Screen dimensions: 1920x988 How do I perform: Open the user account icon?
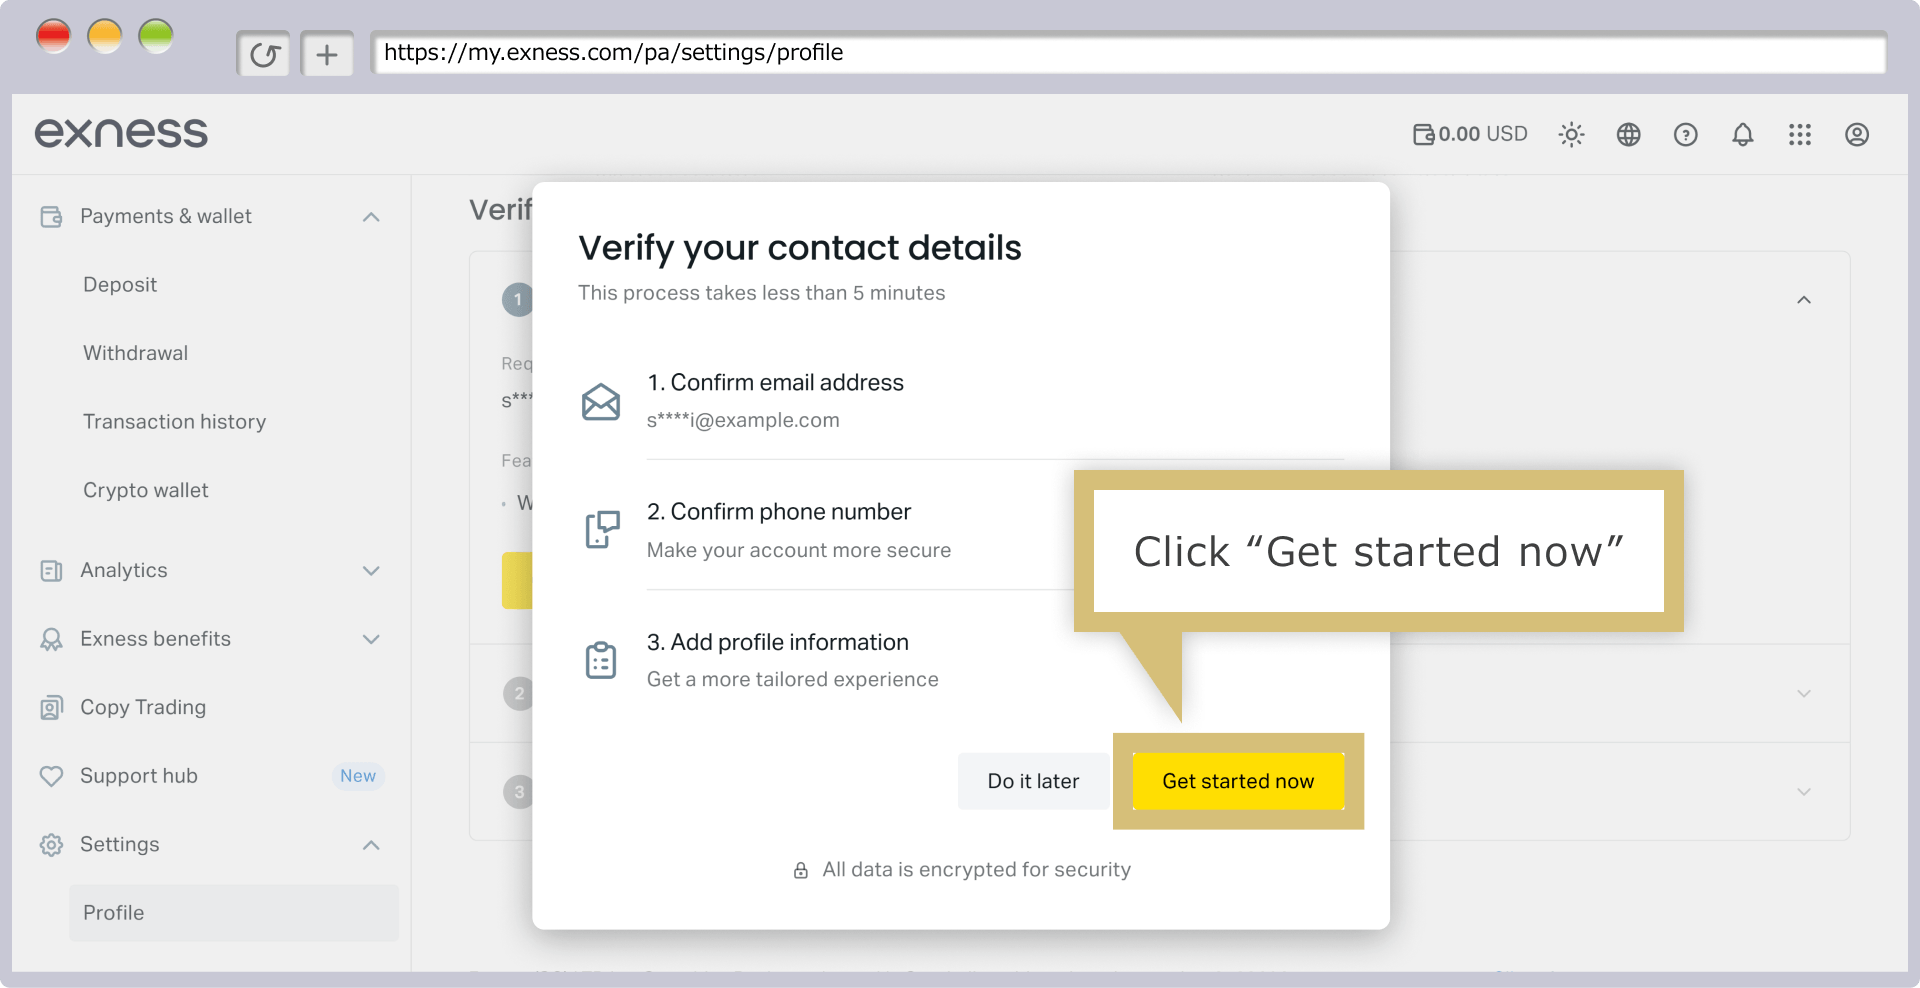[1856, 134]
